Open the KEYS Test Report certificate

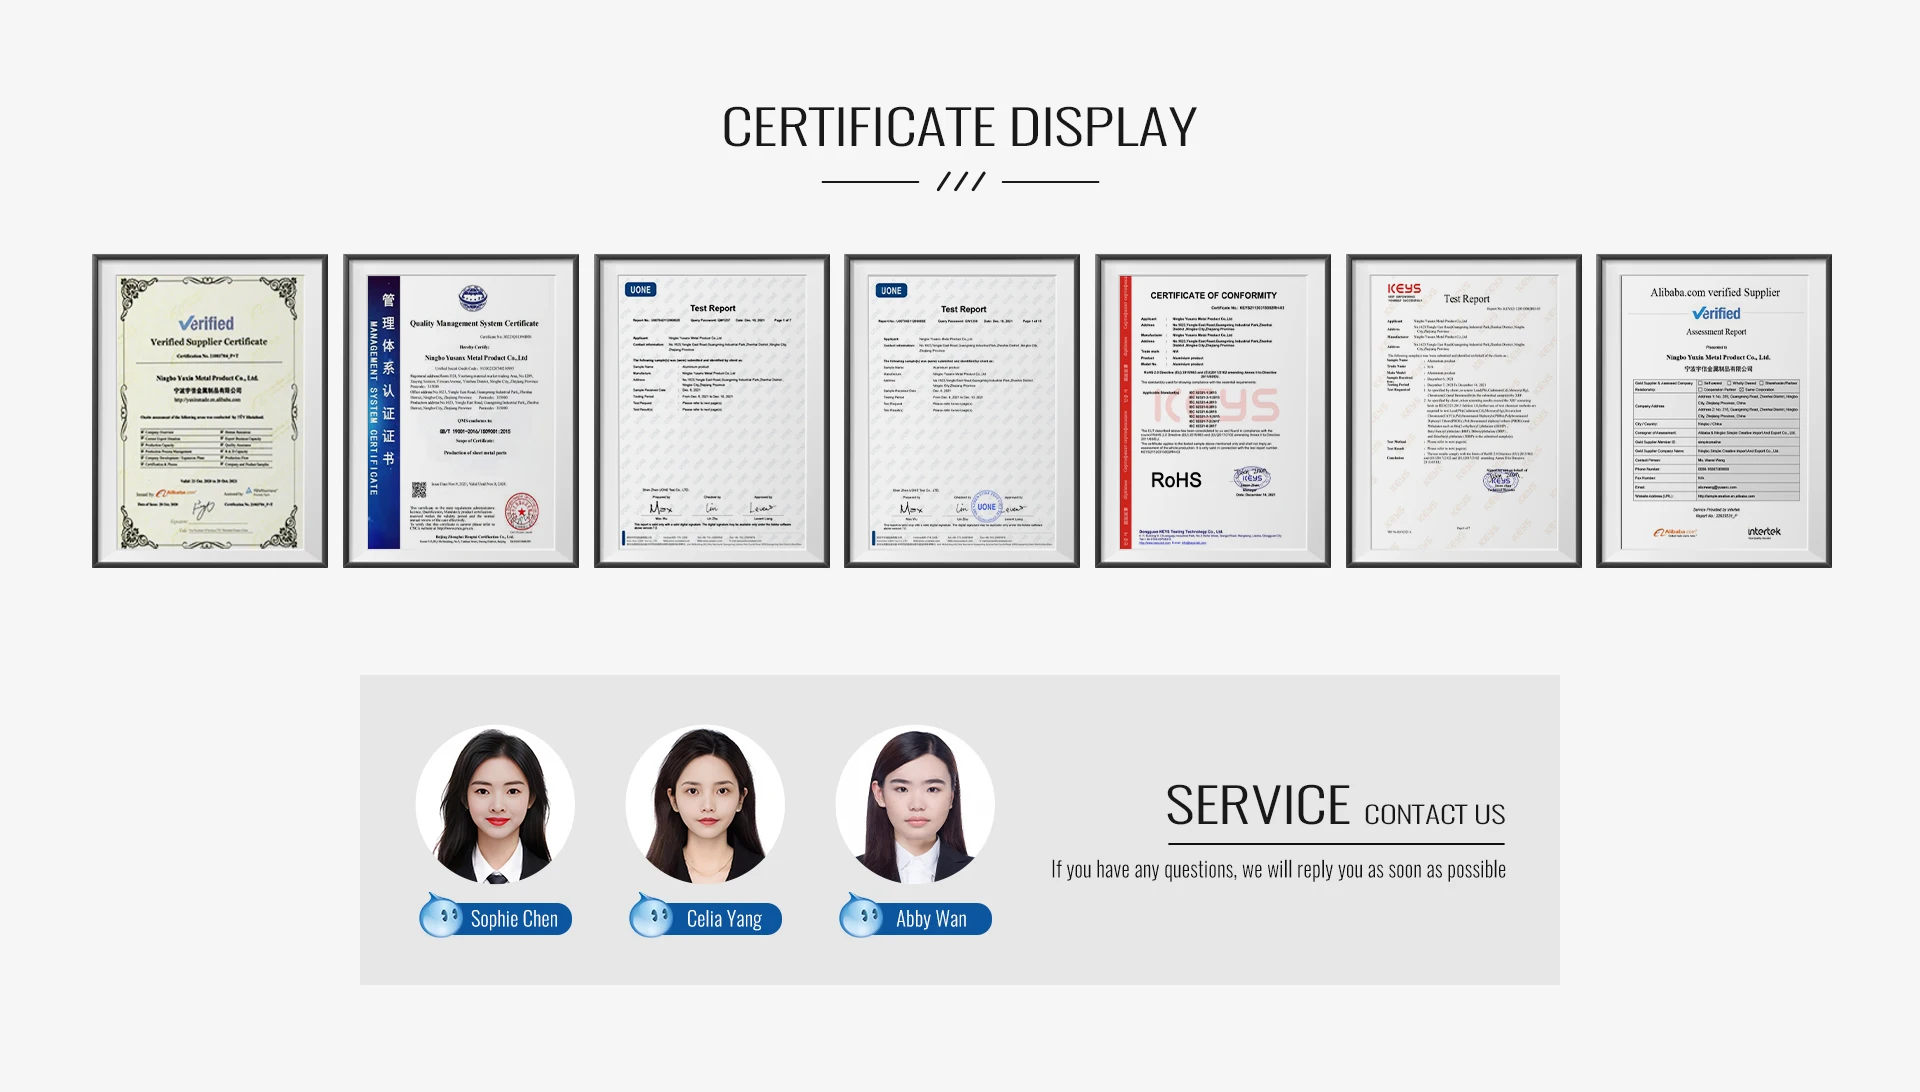tap(1464, 411)
